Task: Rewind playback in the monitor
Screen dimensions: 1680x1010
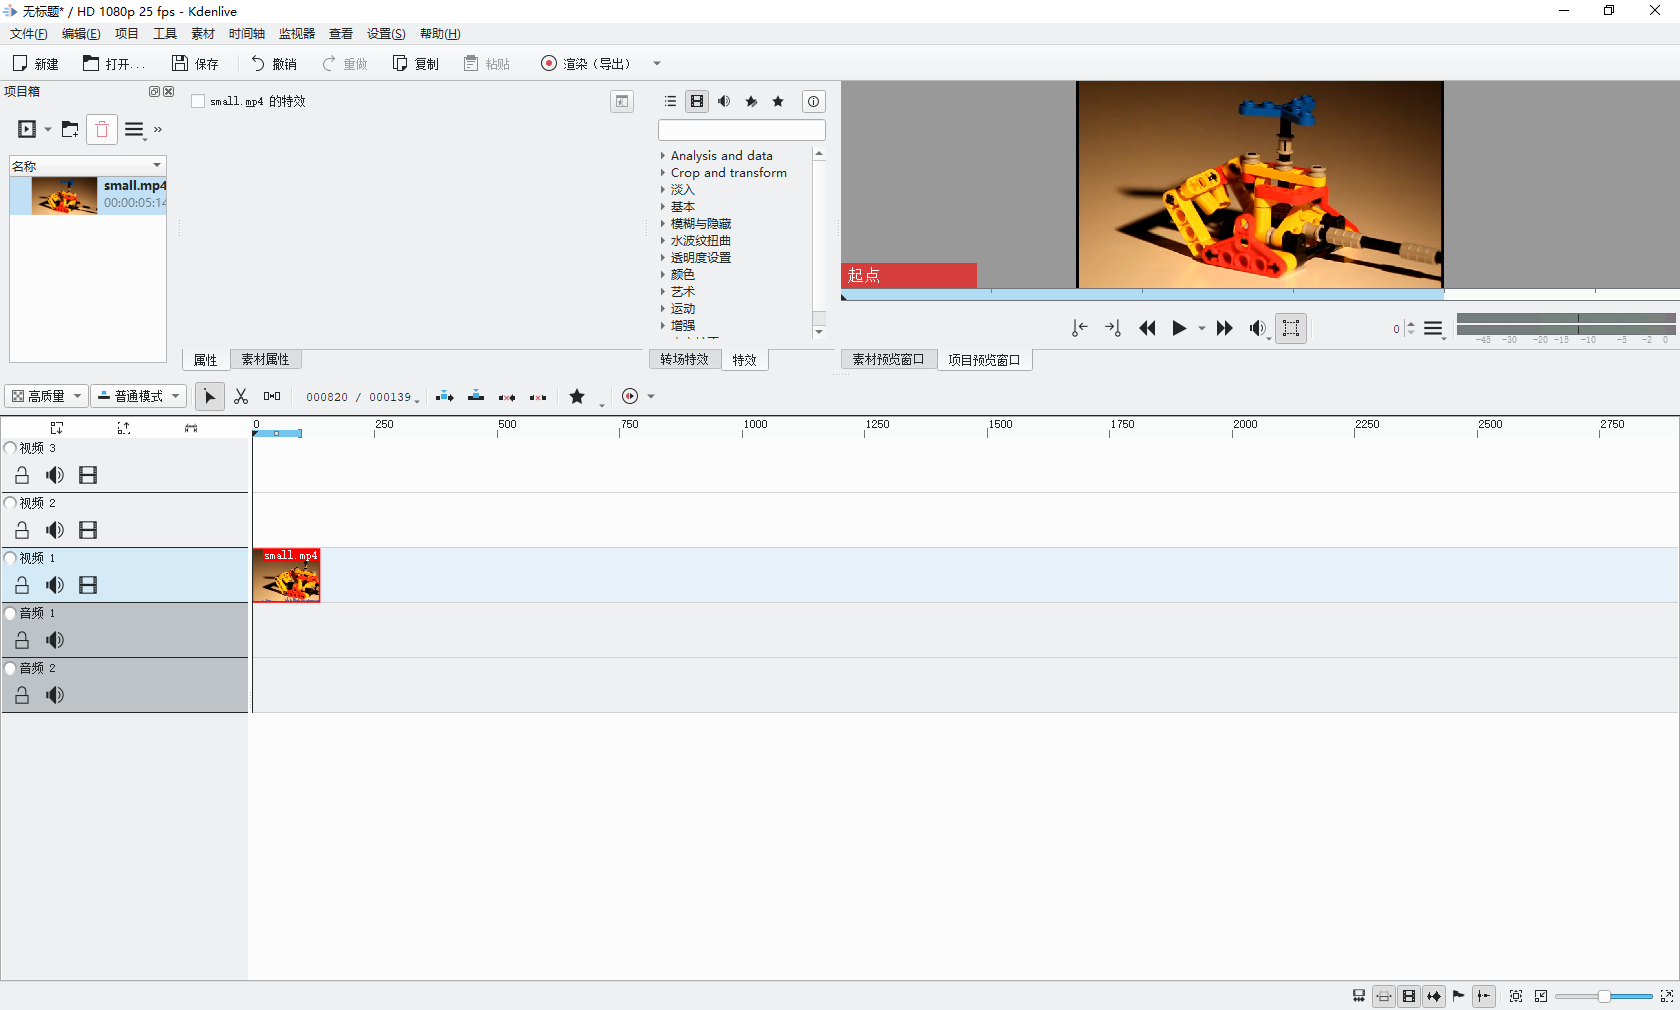Action: pyautogui.click(x=1147, y=328)
